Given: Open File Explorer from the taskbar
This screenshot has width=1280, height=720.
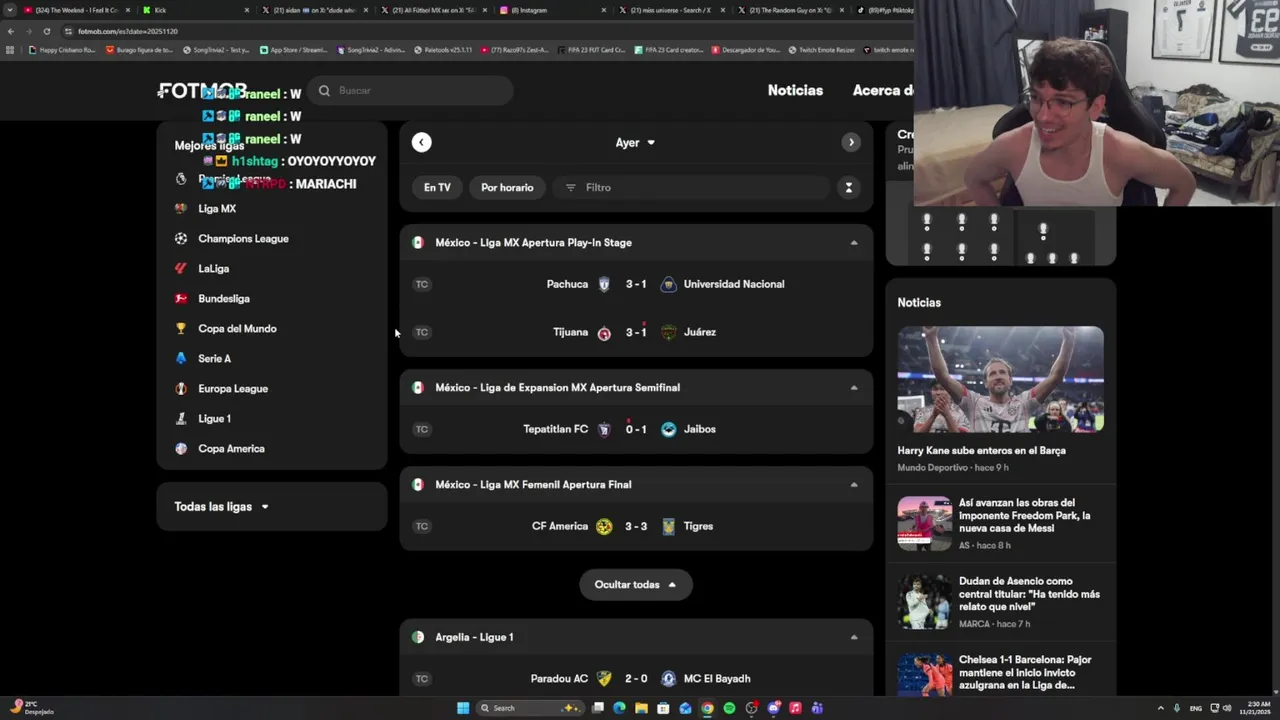Looking at the screenshot, I should (641, 708).
